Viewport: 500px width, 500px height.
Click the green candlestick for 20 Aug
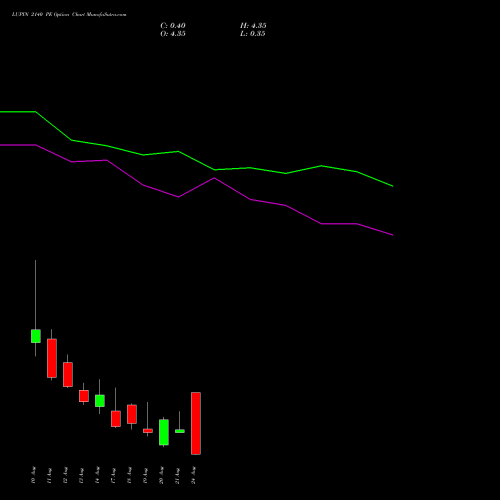pos(164,432)
